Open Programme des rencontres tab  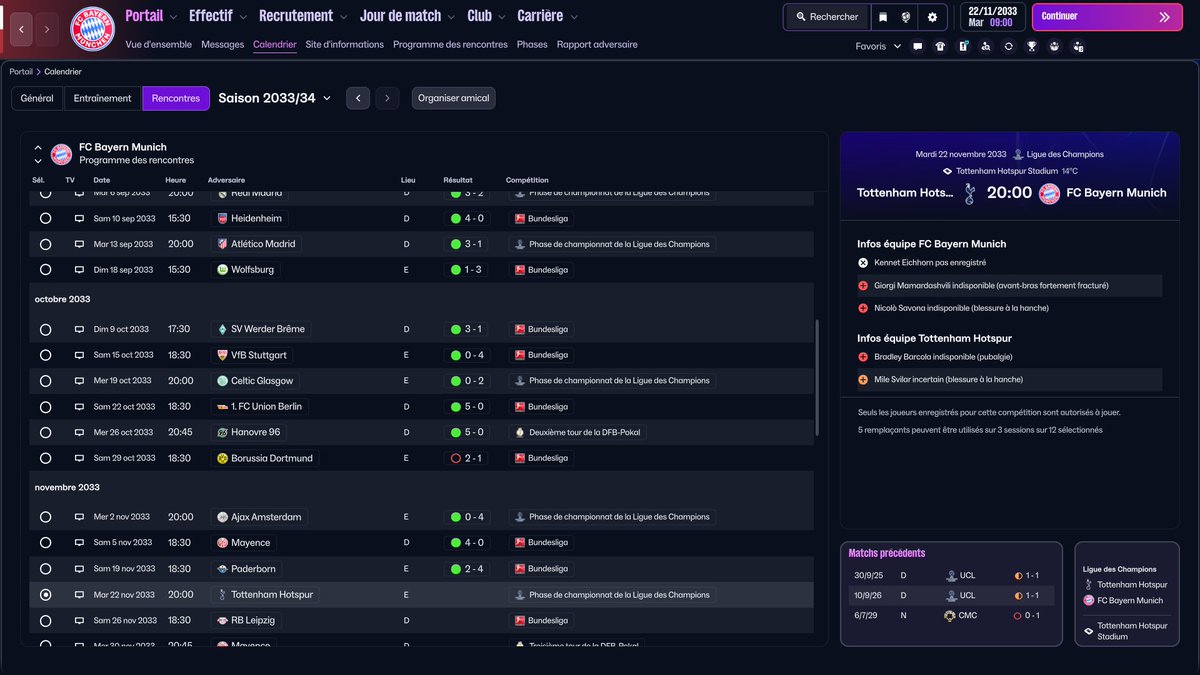[450, 45]
